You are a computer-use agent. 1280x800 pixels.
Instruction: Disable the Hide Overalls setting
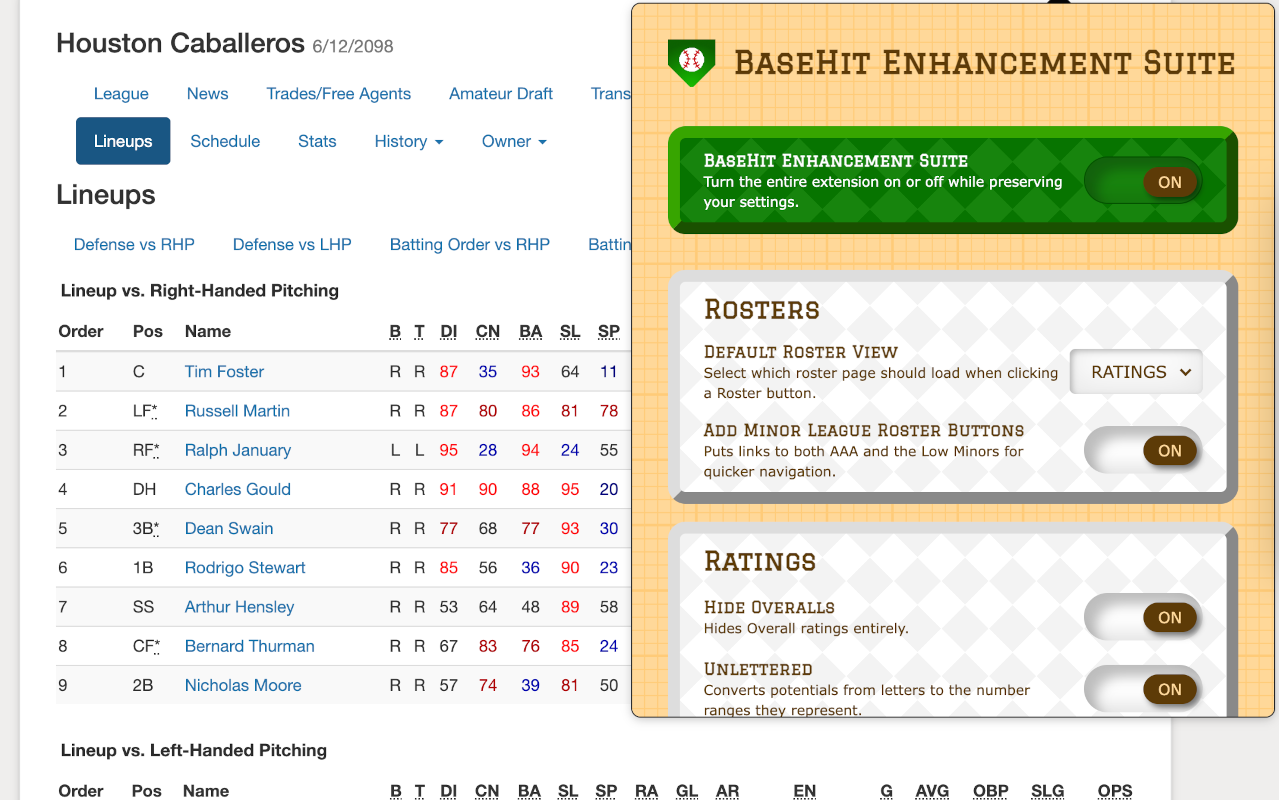point(1143,617)
